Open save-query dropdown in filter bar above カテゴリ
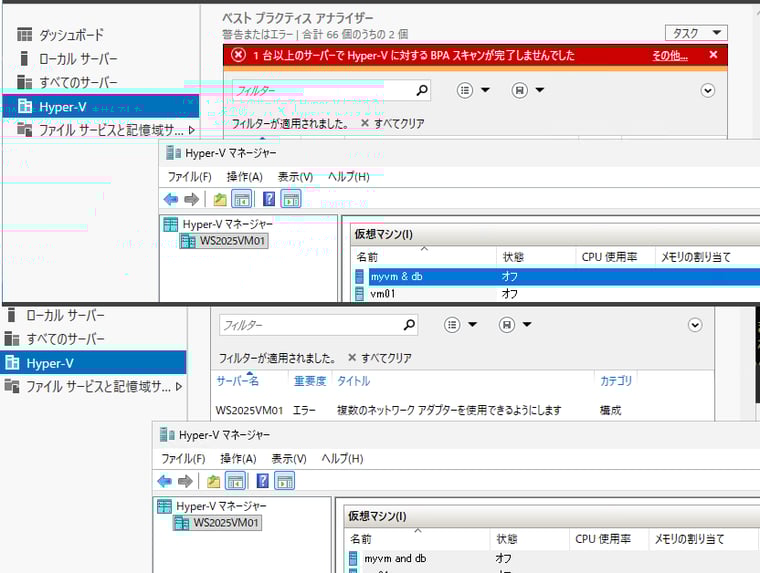 [x=518, y=325]
